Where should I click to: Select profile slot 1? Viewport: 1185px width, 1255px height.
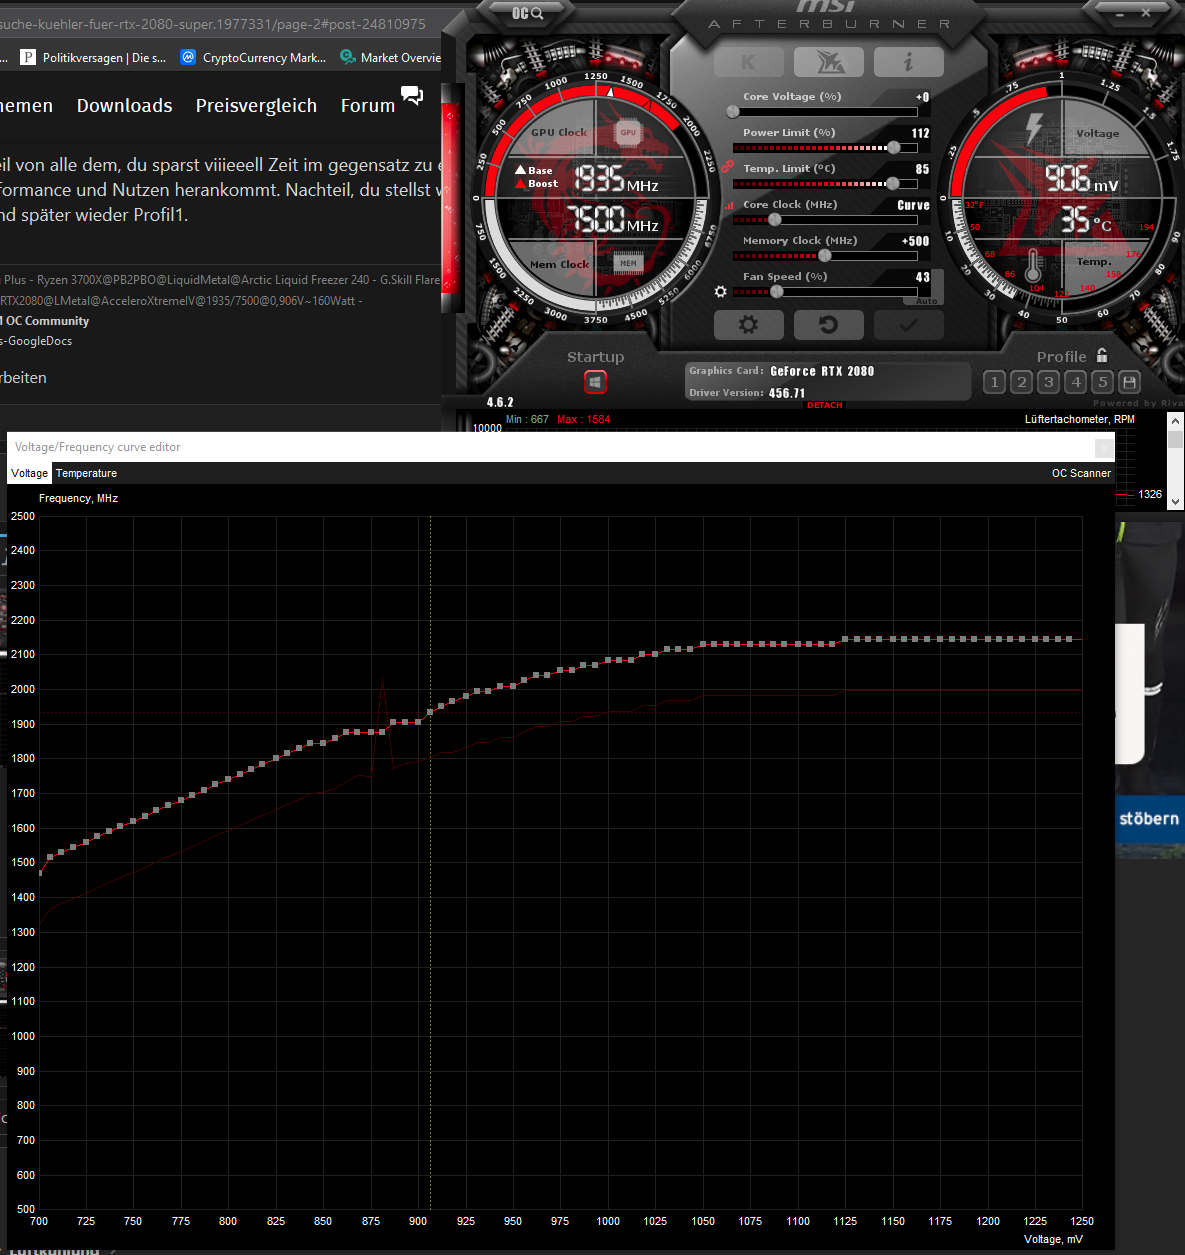coord(994,382)
